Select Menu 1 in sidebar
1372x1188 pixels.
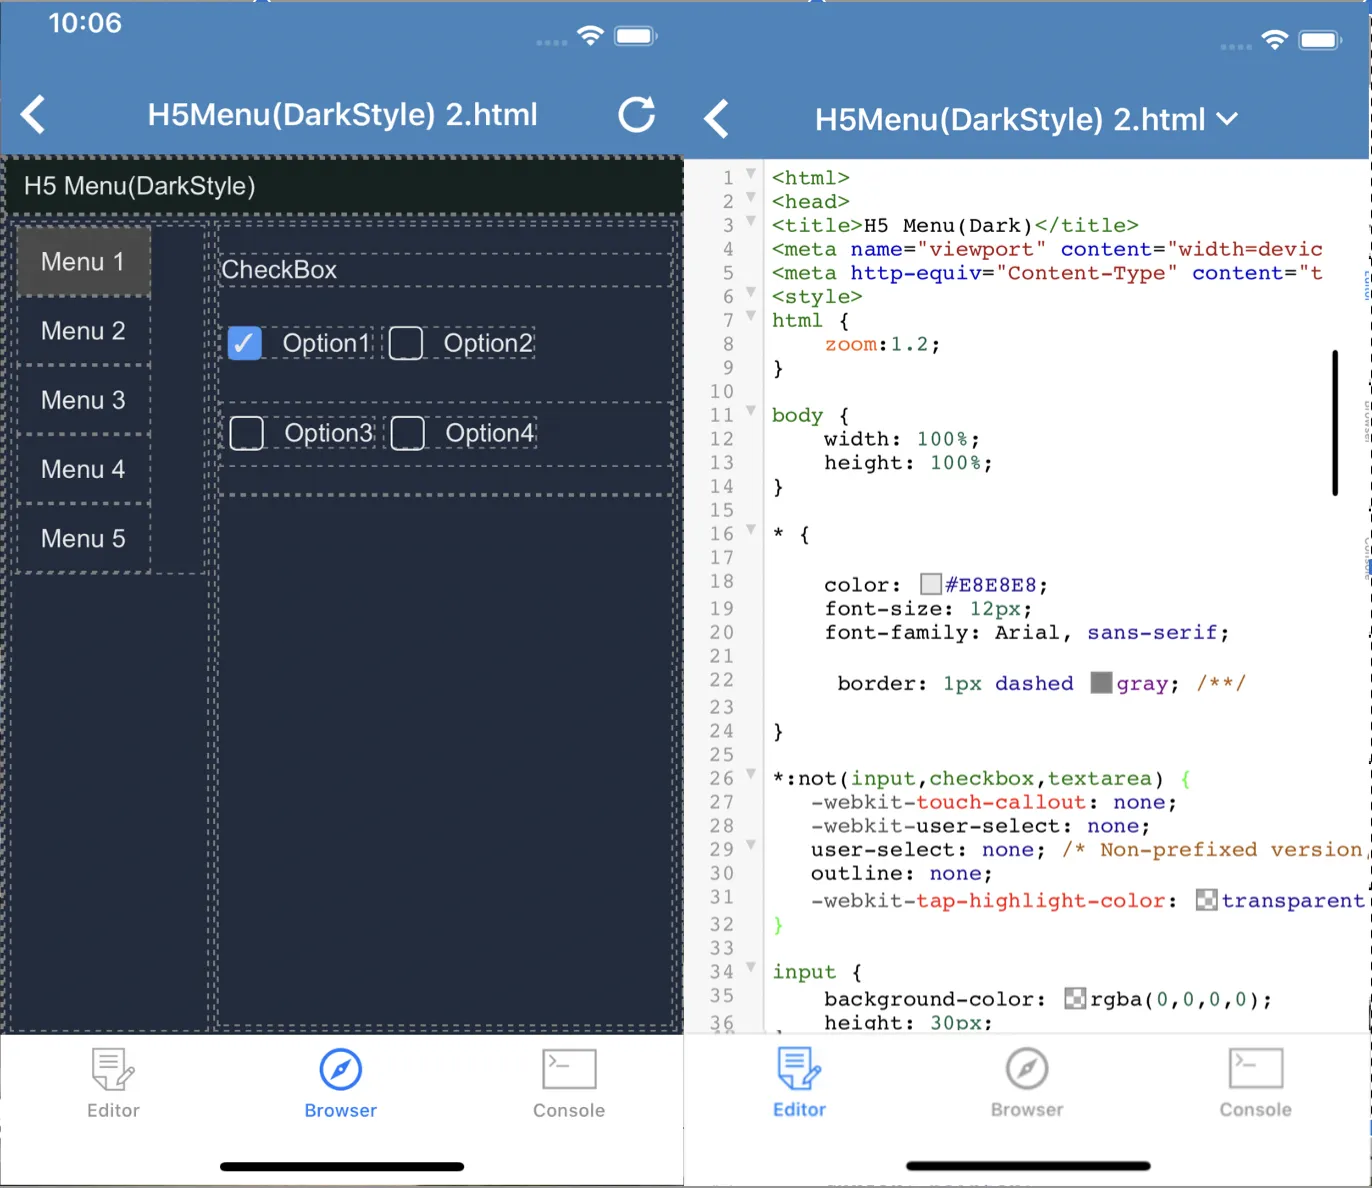[83, 262]
